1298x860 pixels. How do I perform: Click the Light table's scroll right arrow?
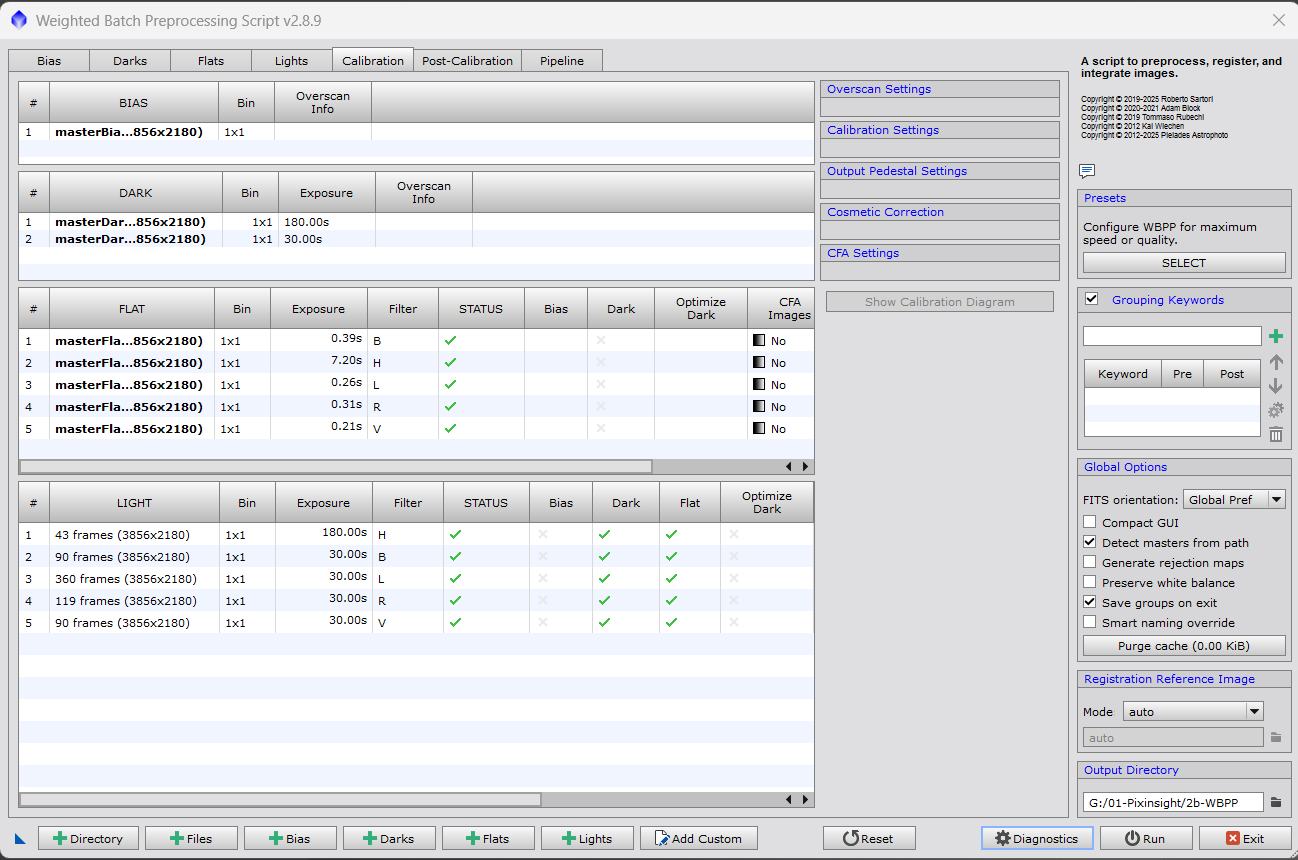pyautogui.click(x=805, y=800)
